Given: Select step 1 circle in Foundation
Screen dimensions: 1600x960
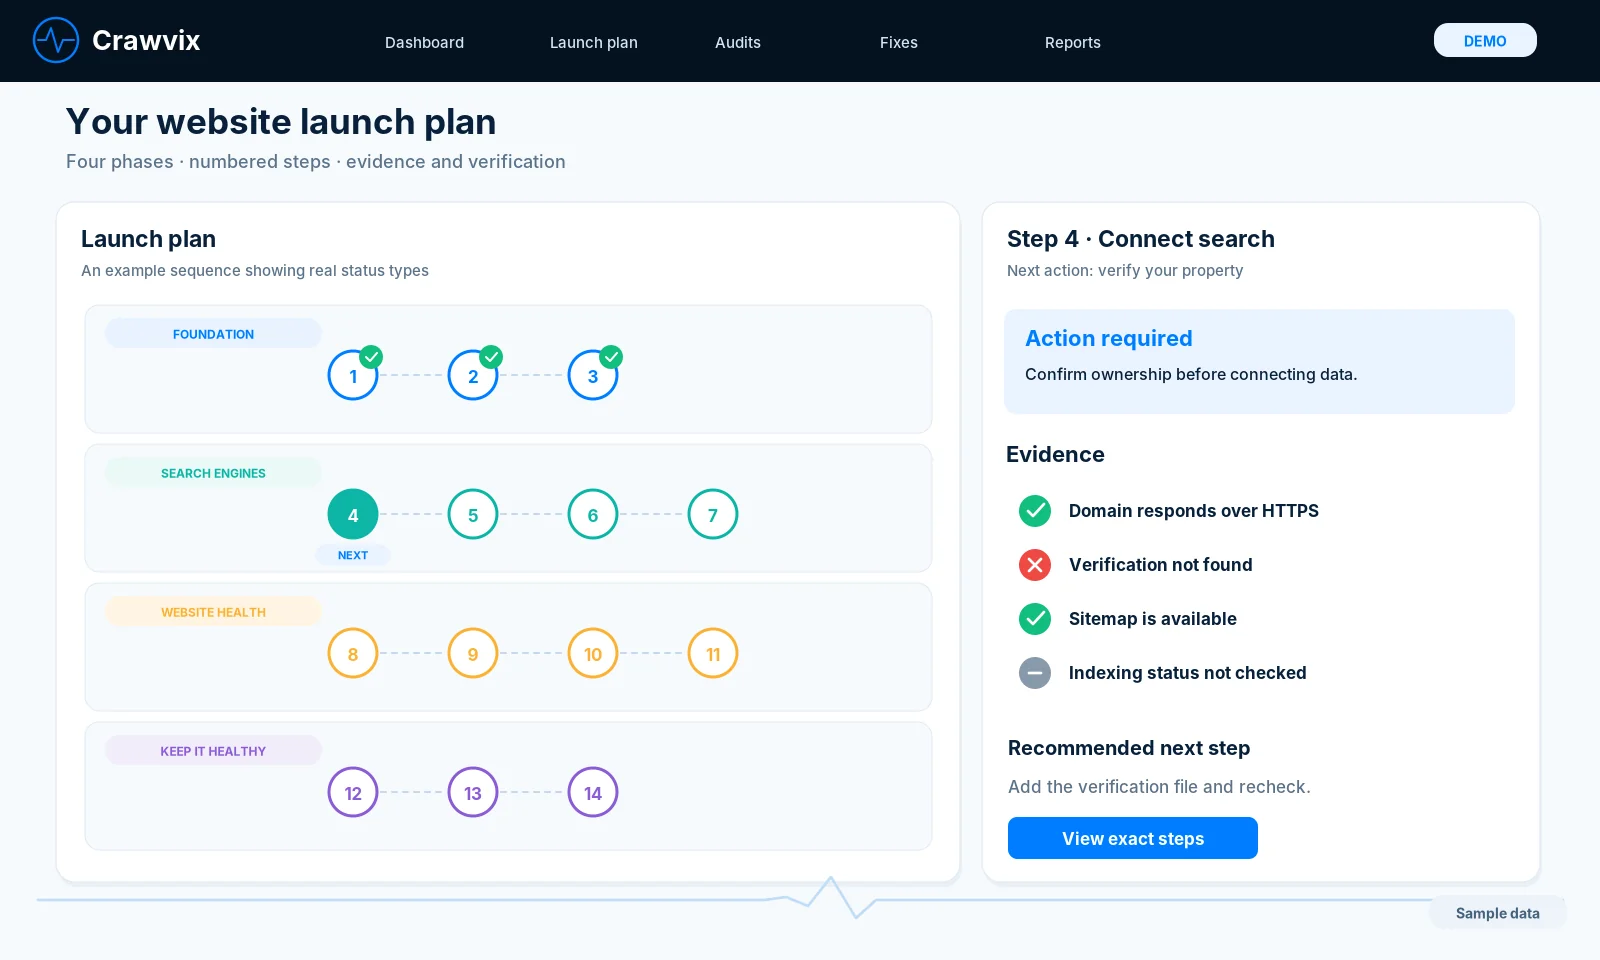Looking at the screenshot, I should click(353, 375).
